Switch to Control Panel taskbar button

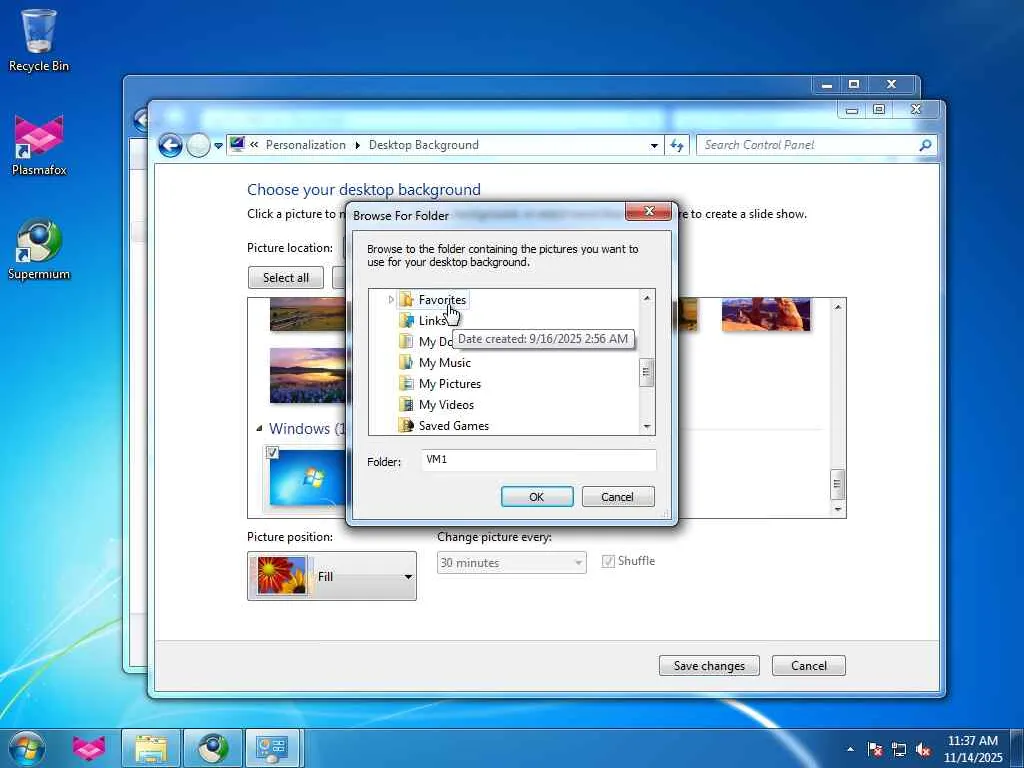pos(272,748)
